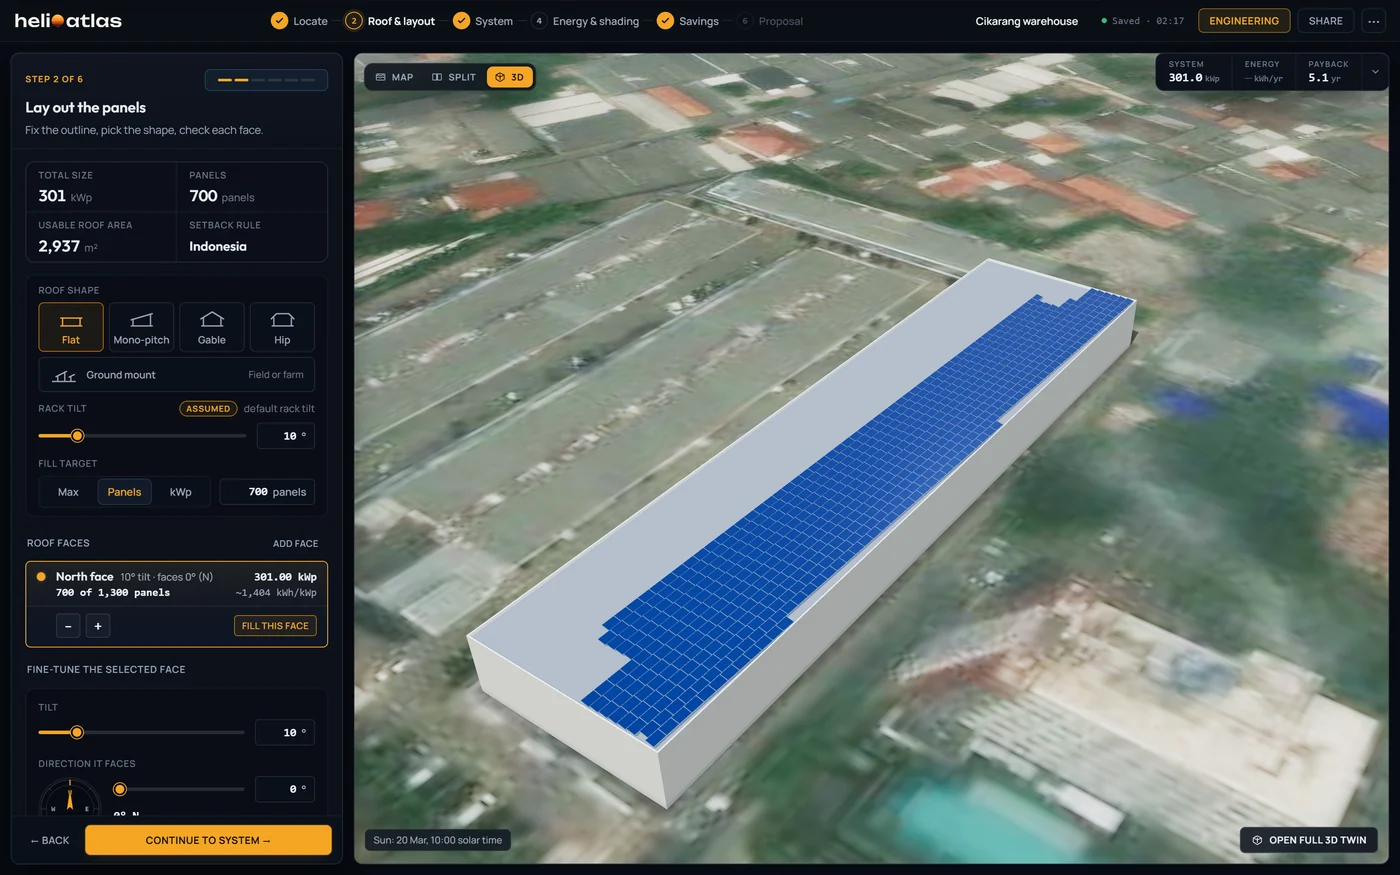
Task: Click the TOTAL SIZE 301 kWp value
Action: [x=65, y=196]
